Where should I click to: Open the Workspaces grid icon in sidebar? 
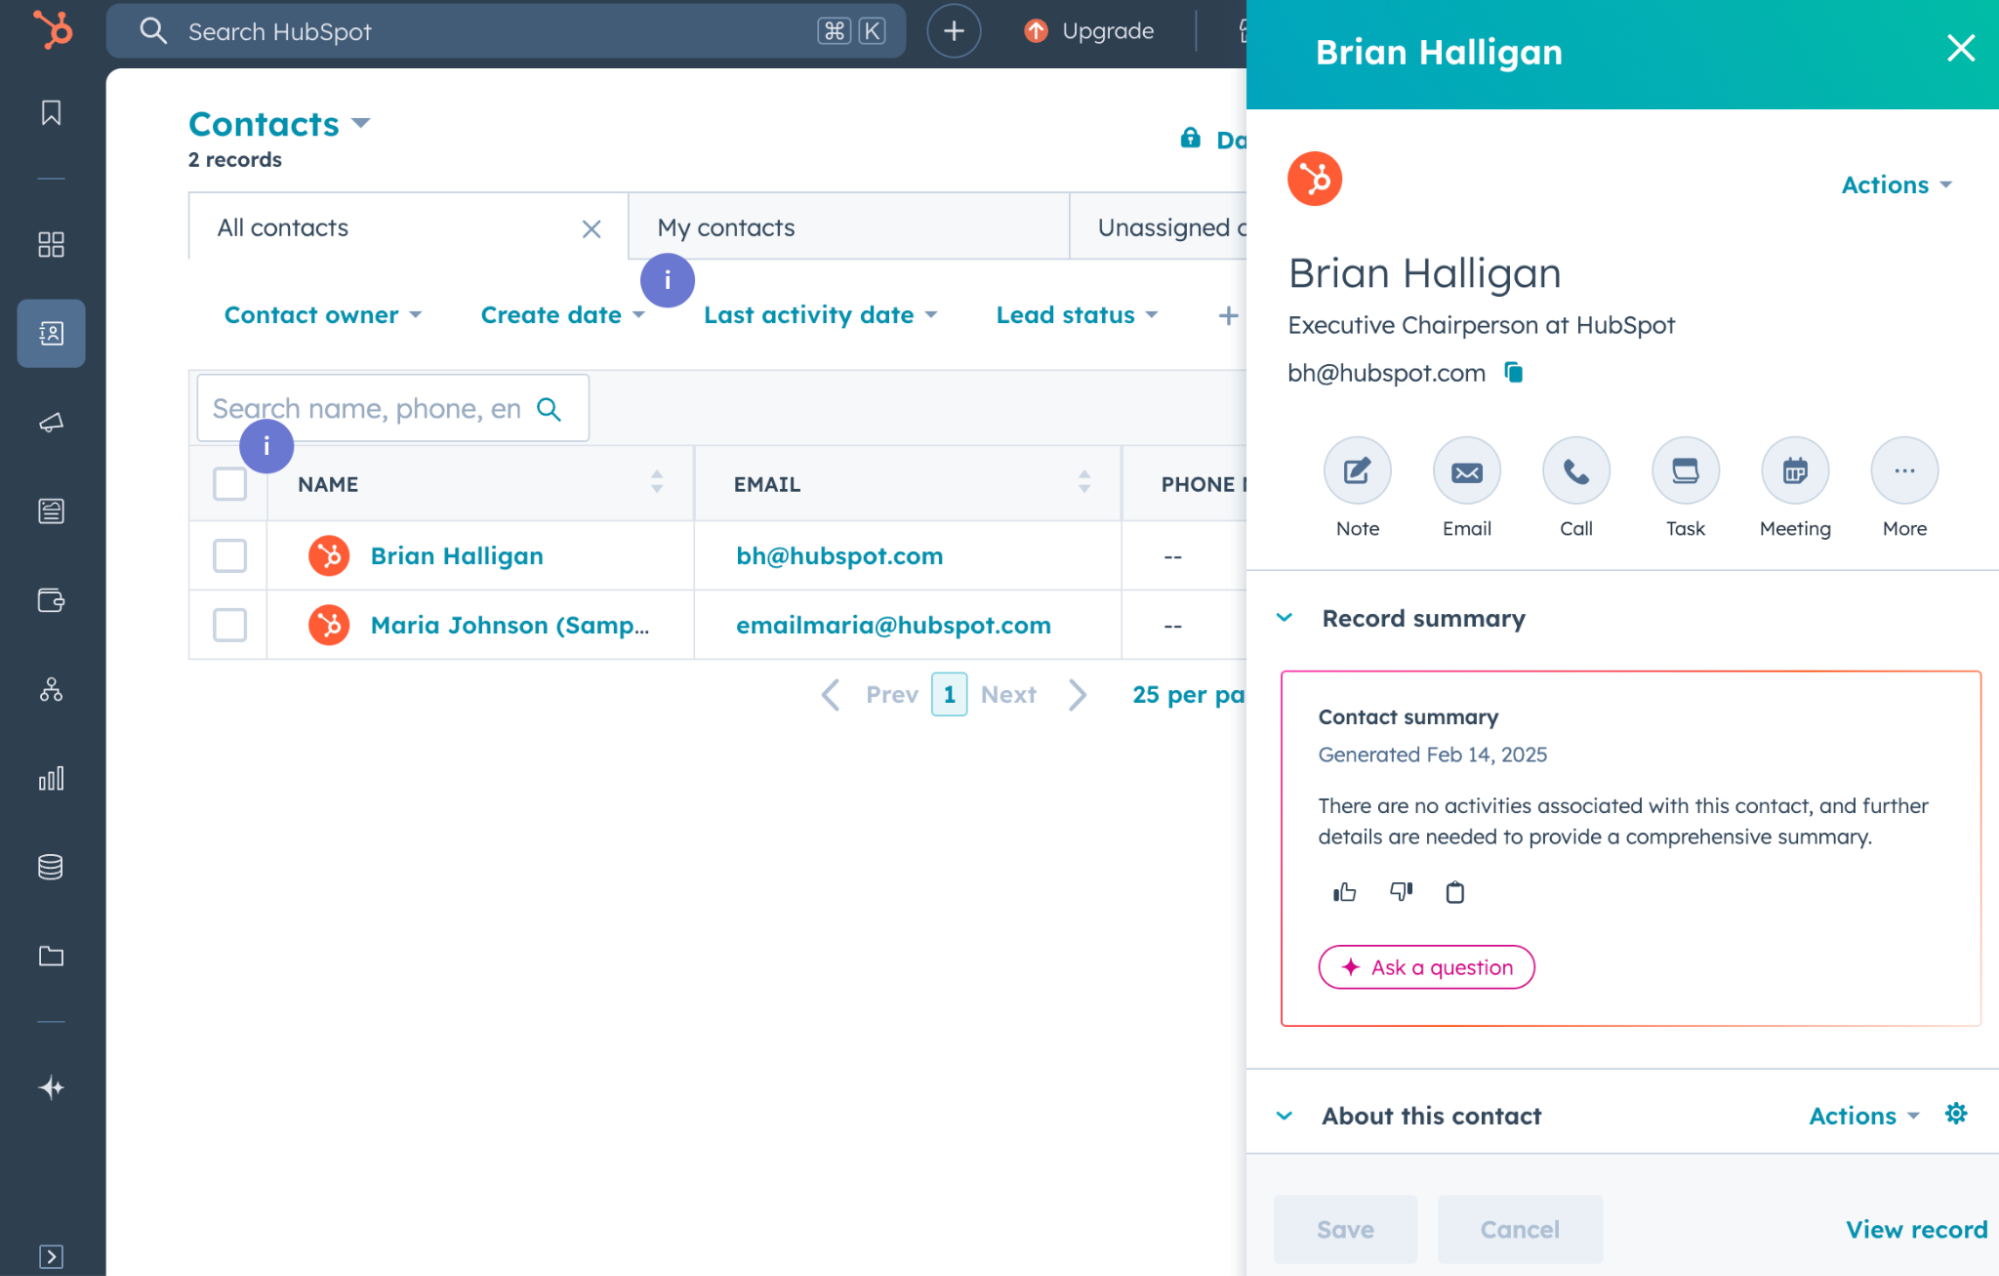[51, 244]
